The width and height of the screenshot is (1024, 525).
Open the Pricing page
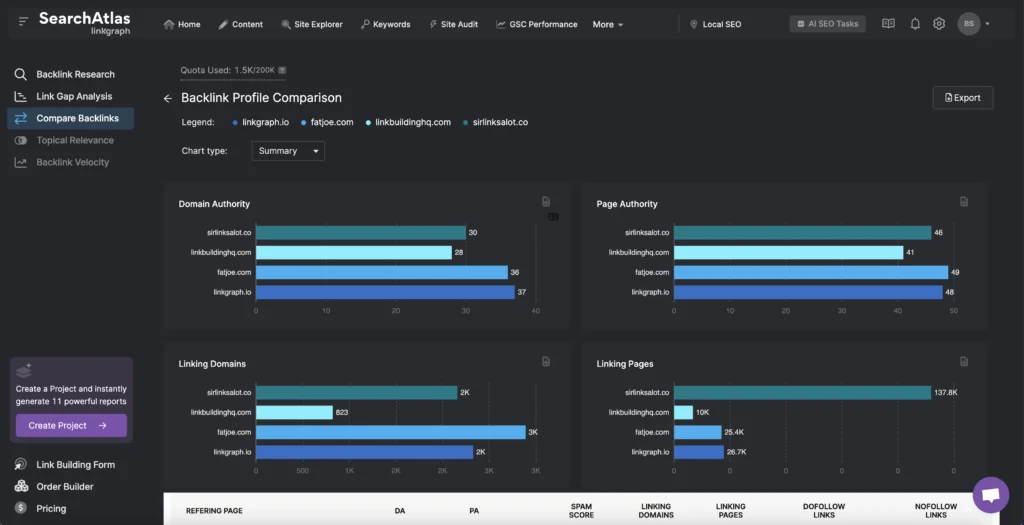51,509
